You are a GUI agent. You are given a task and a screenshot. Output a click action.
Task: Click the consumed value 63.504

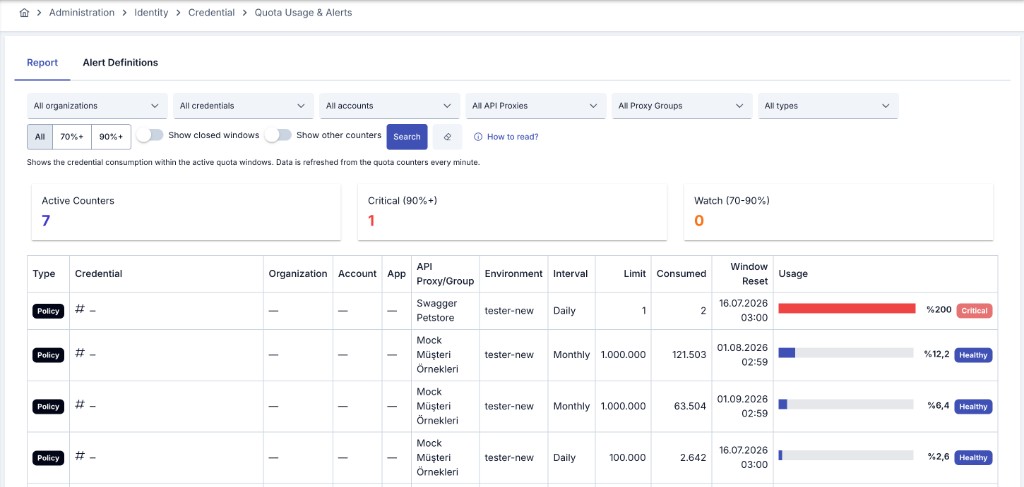point(692,406)
